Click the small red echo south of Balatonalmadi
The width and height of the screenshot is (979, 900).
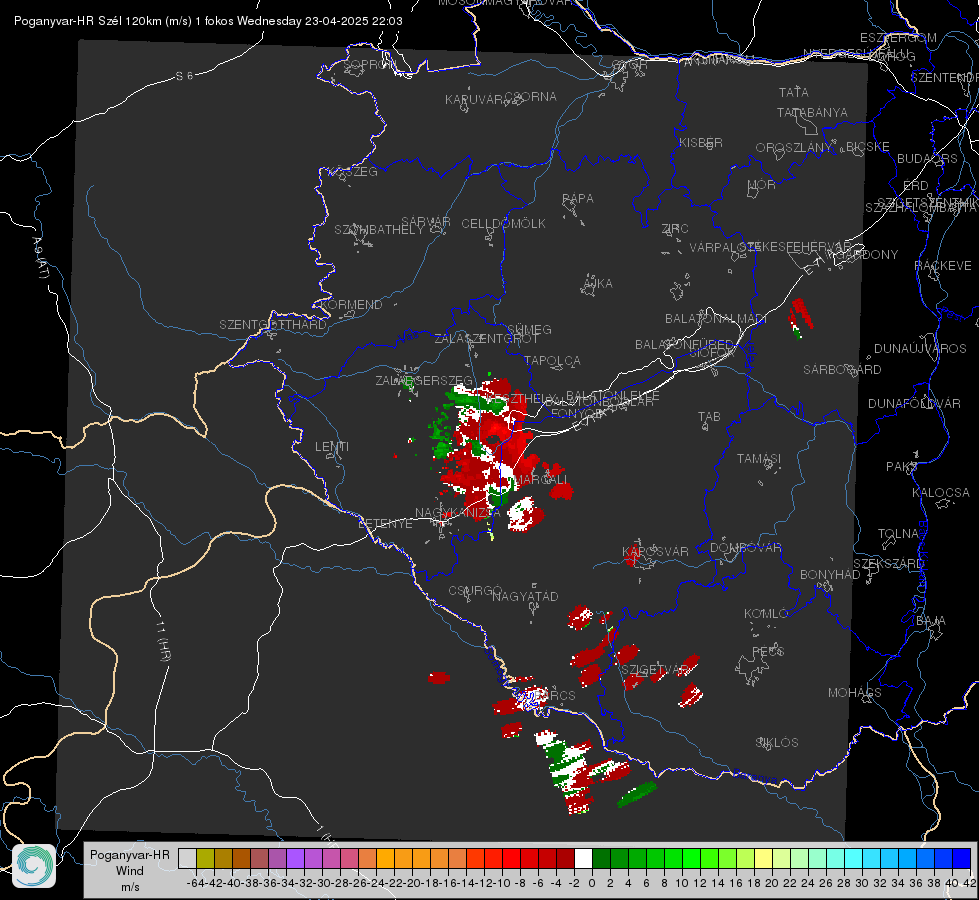pyautogui.click(x=799, y=317)
